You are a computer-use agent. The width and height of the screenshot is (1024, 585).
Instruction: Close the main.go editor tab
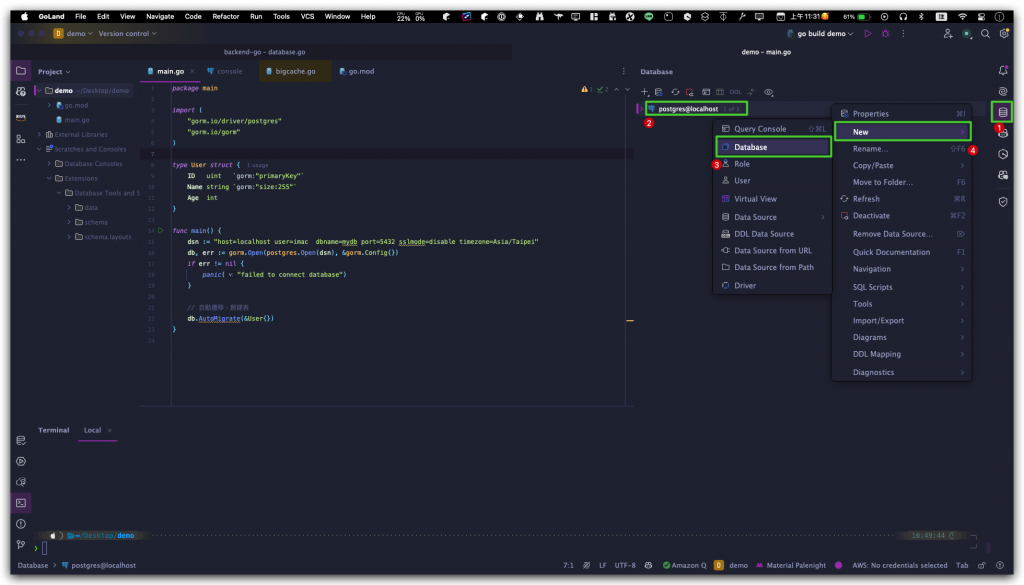pyautogui.click(x=192, y=71)
